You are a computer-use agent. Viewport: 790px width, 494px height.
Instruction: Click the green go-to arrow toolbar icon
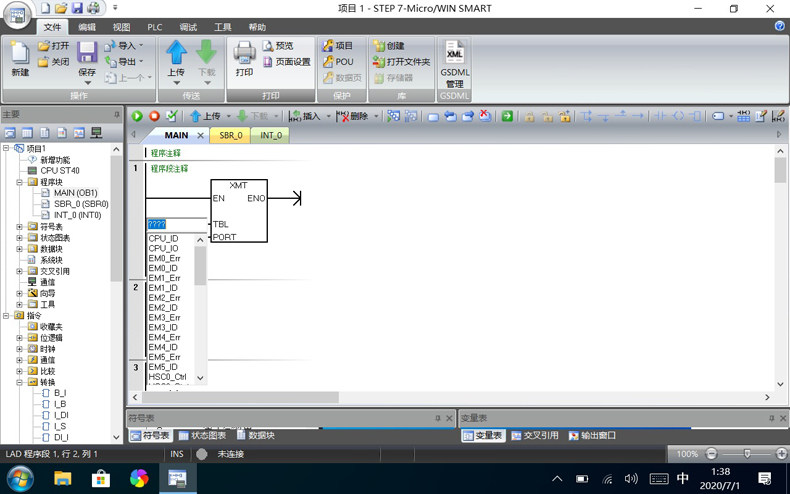(507, 116)
